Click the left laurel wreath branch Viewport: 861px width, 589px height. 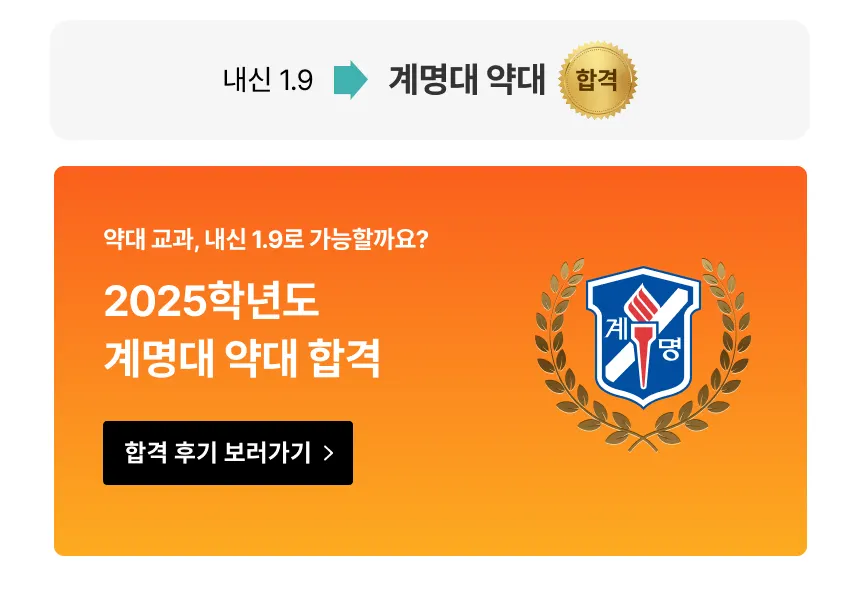pos(577,351)
